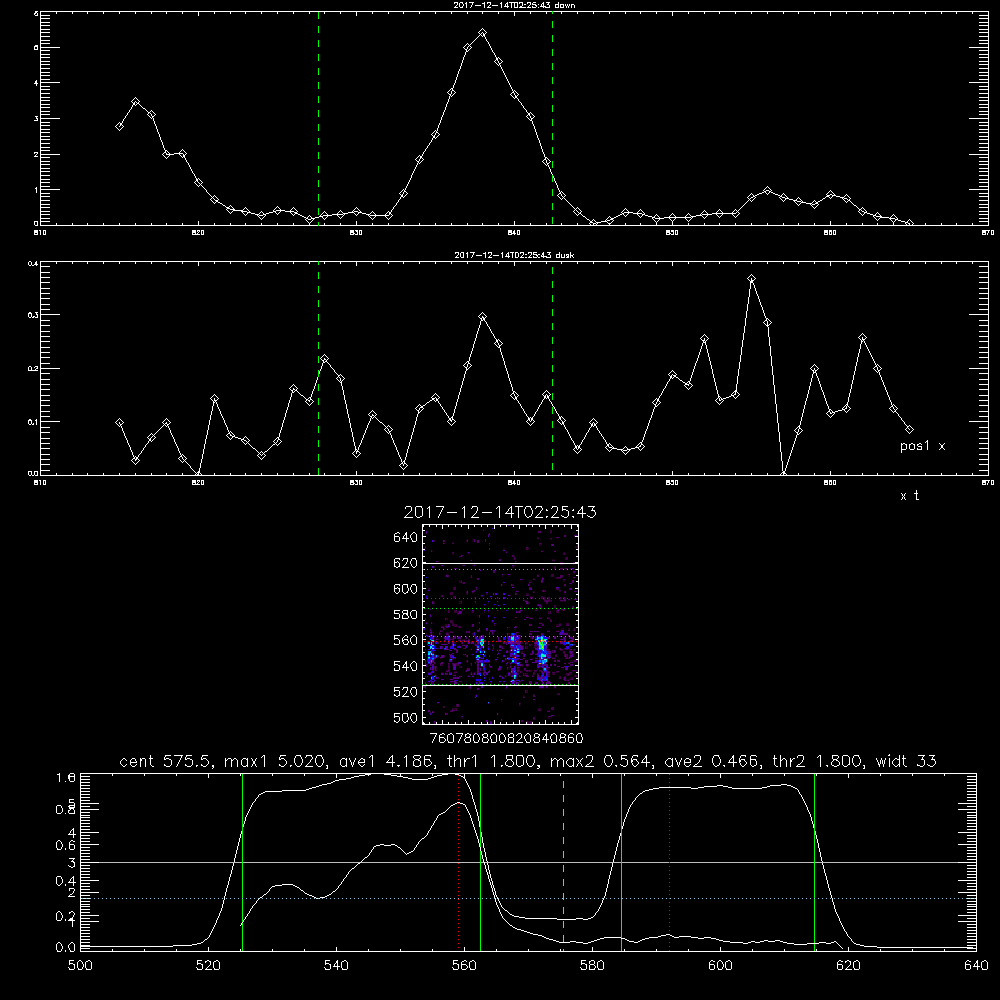Click the '560' x-axis label of bottom plot
The image size is (1000, 1000).
(x=464, y=966)
